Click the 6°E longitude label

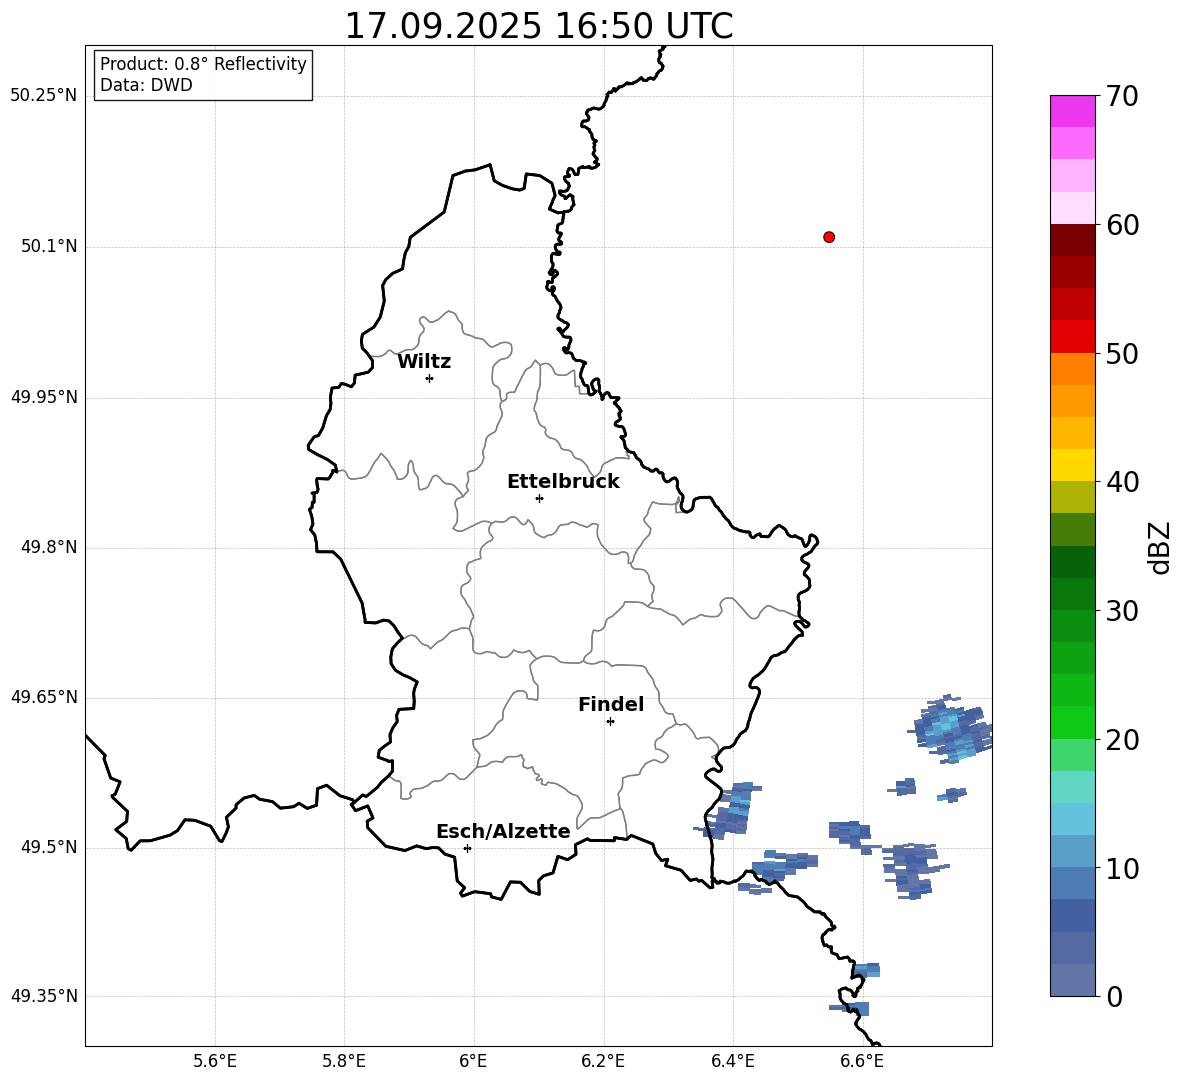click(x=473, y=1061)
